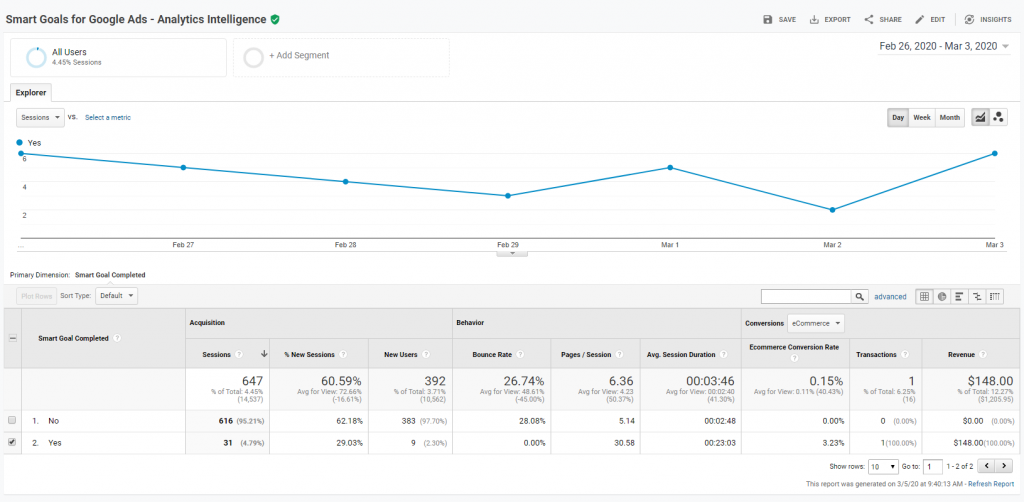Switch to Comparison view icon
The image size is (1024, 502).
(978, 296)
